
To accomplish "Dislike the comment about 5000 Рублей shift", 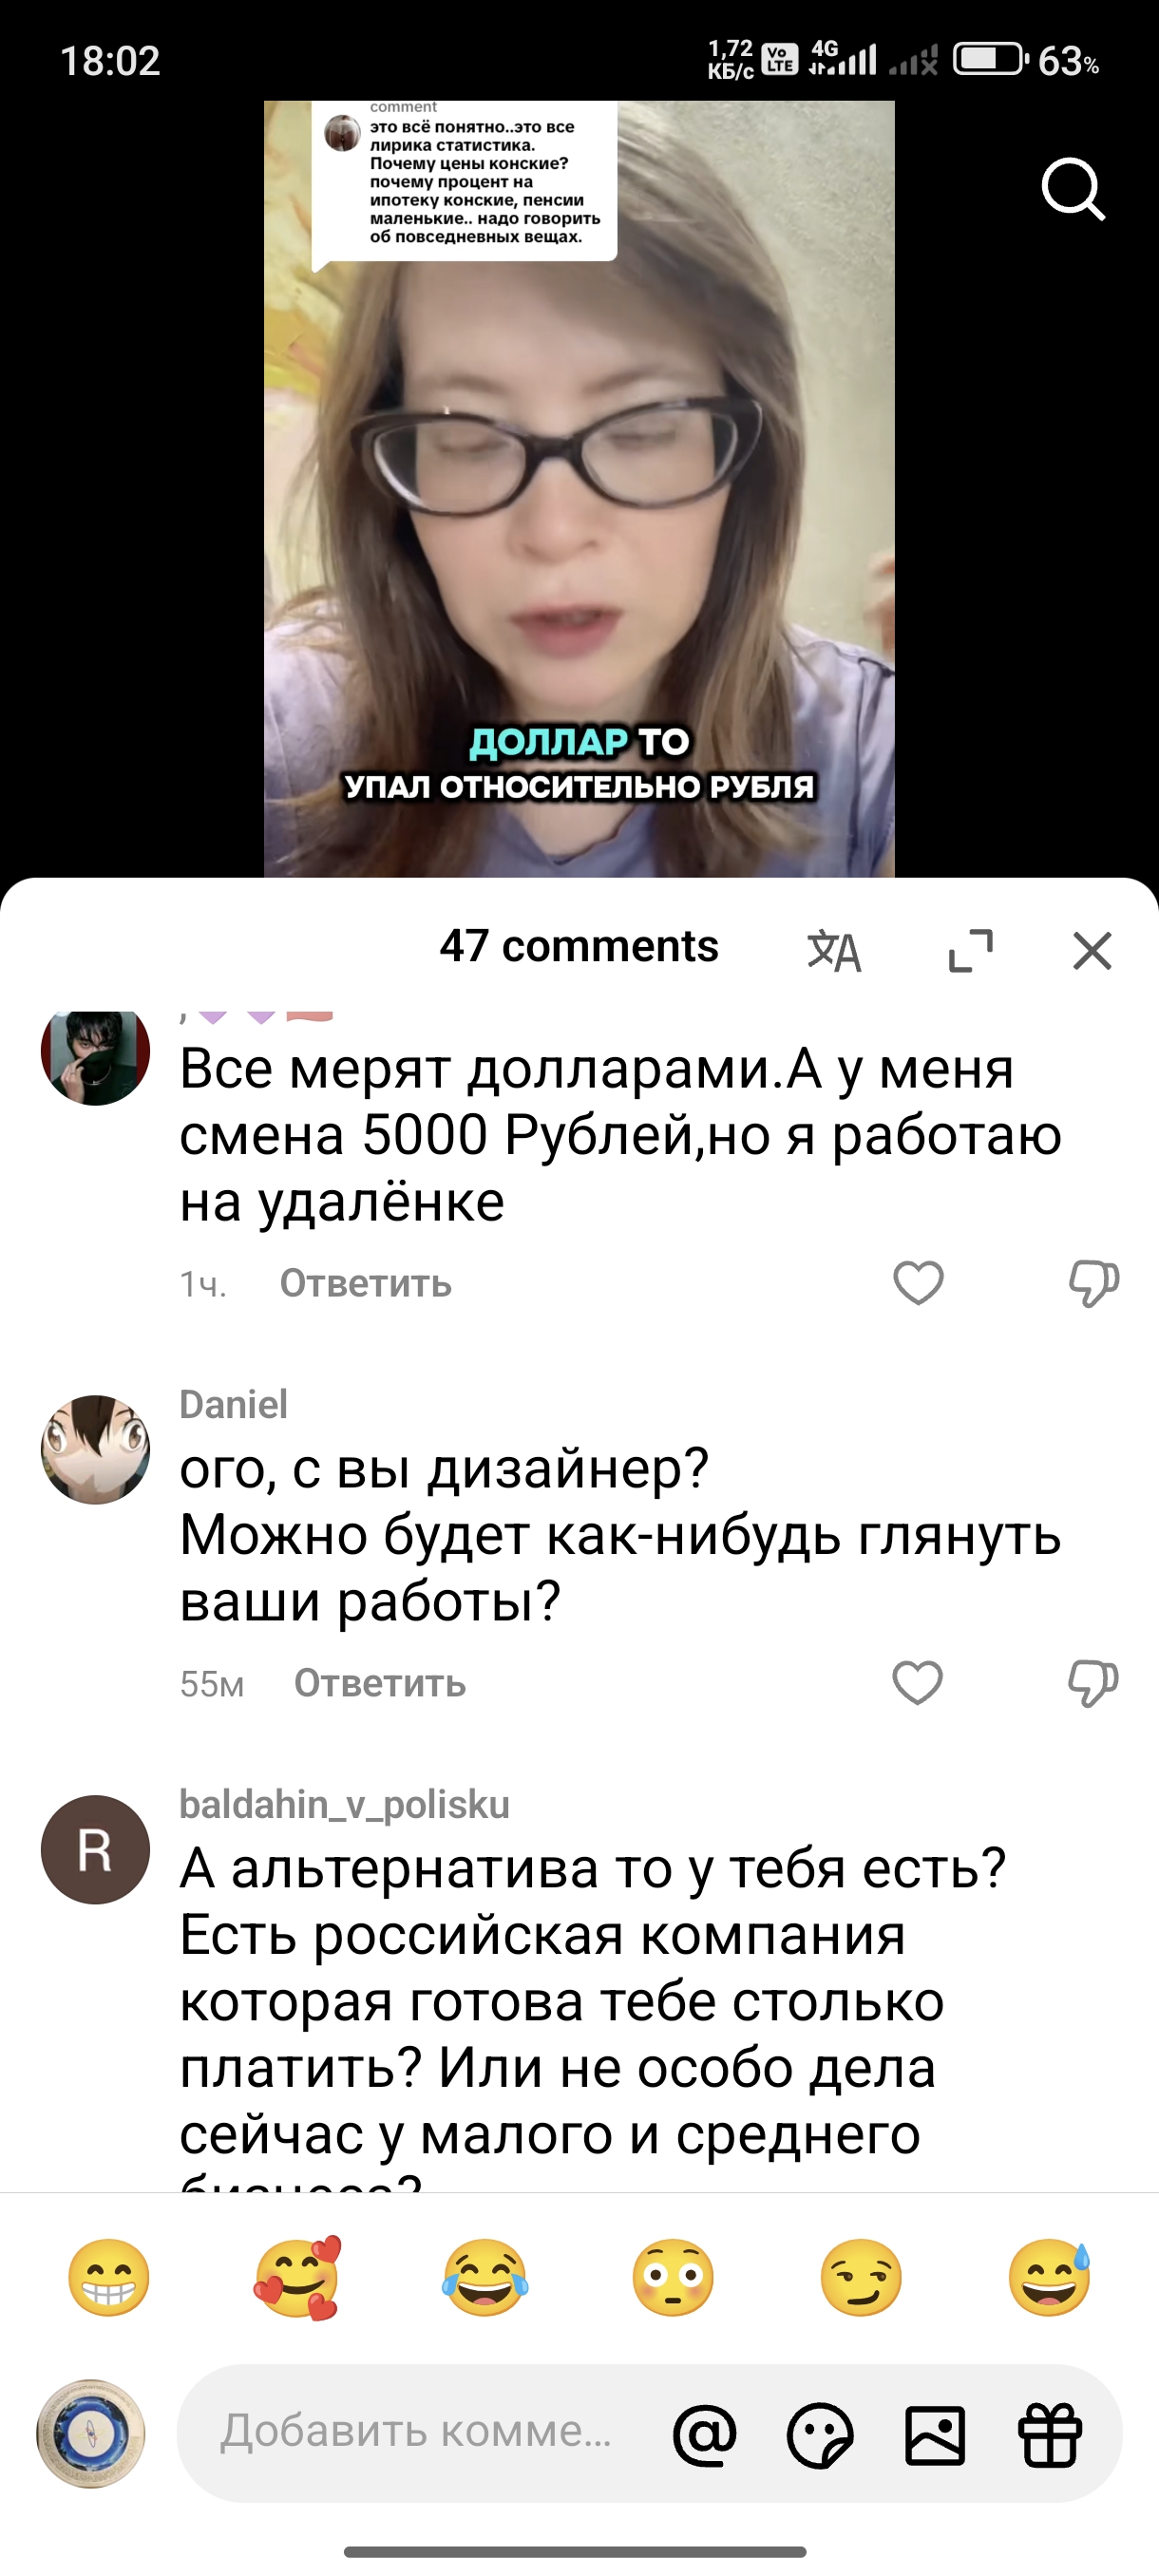I will [1093, 1283].
